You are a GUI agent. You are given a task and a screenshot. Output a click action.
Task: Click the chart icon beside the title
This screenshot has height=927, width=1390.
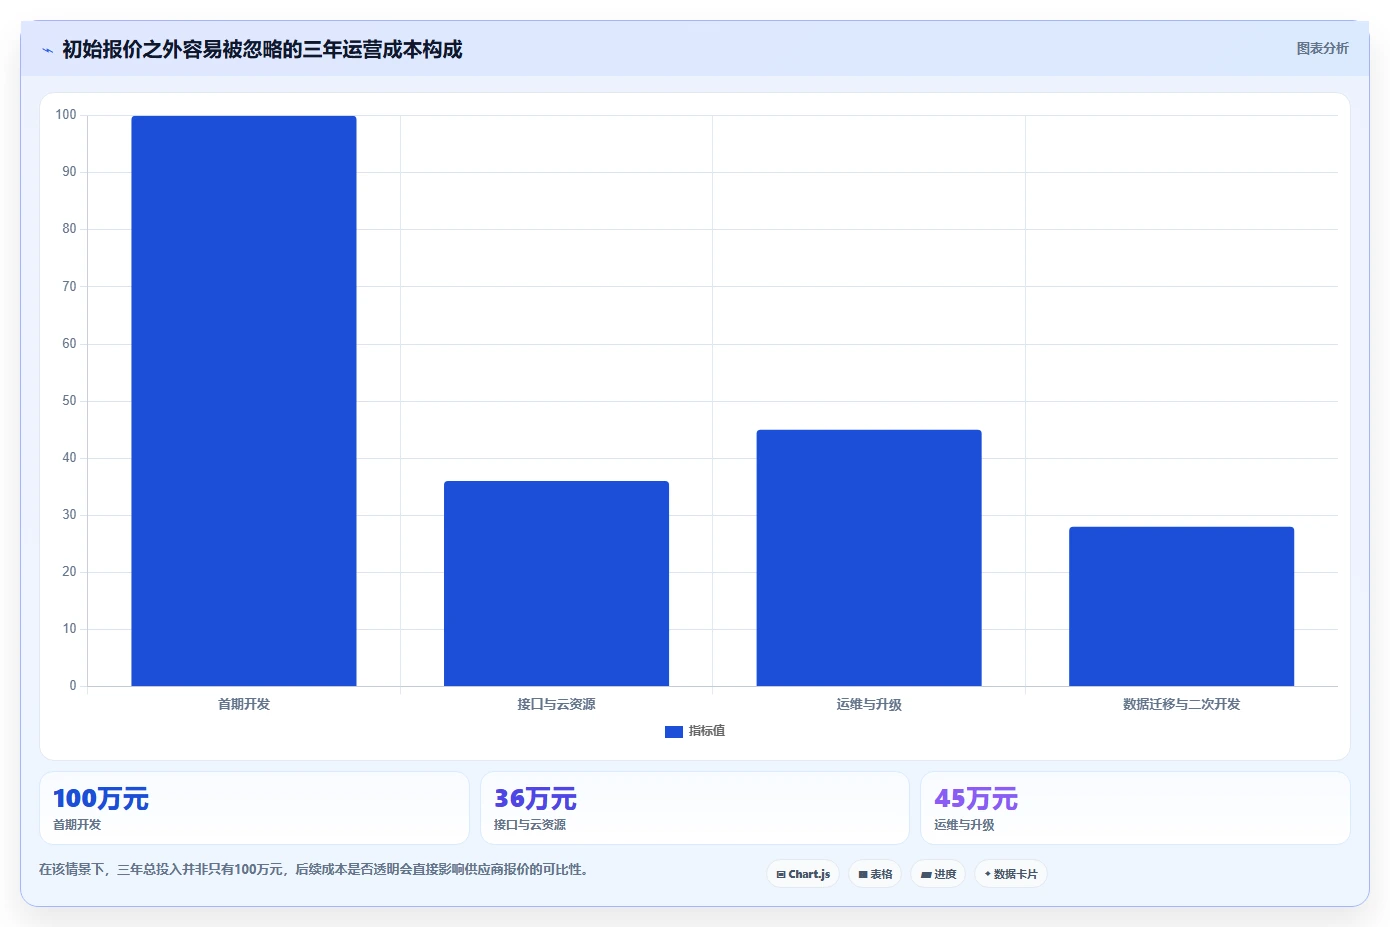point(47,50)
